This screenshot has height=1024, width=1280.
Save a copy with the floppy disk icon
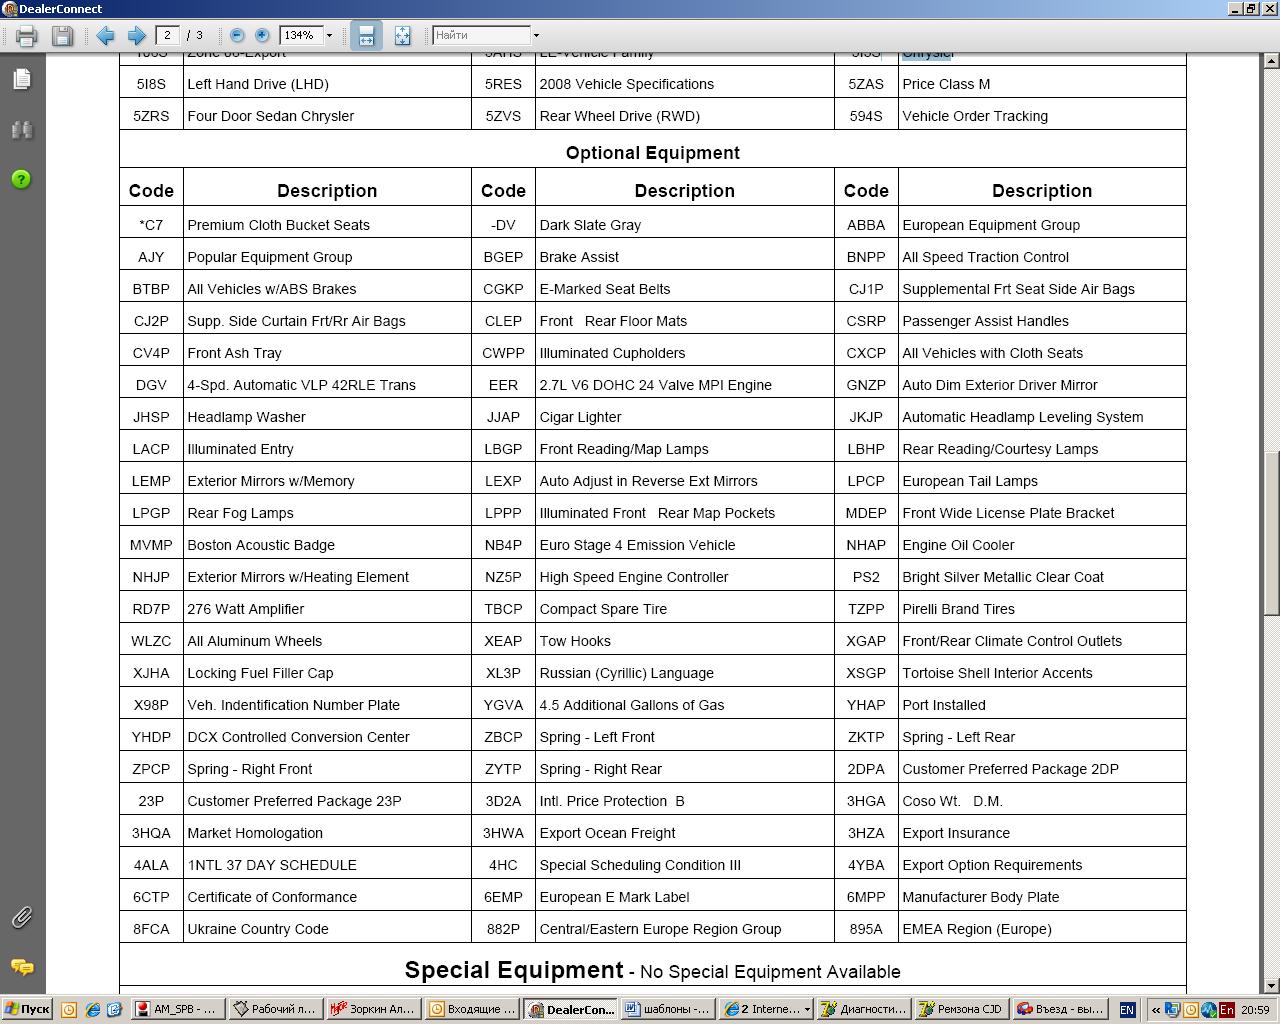coord(62,36)
